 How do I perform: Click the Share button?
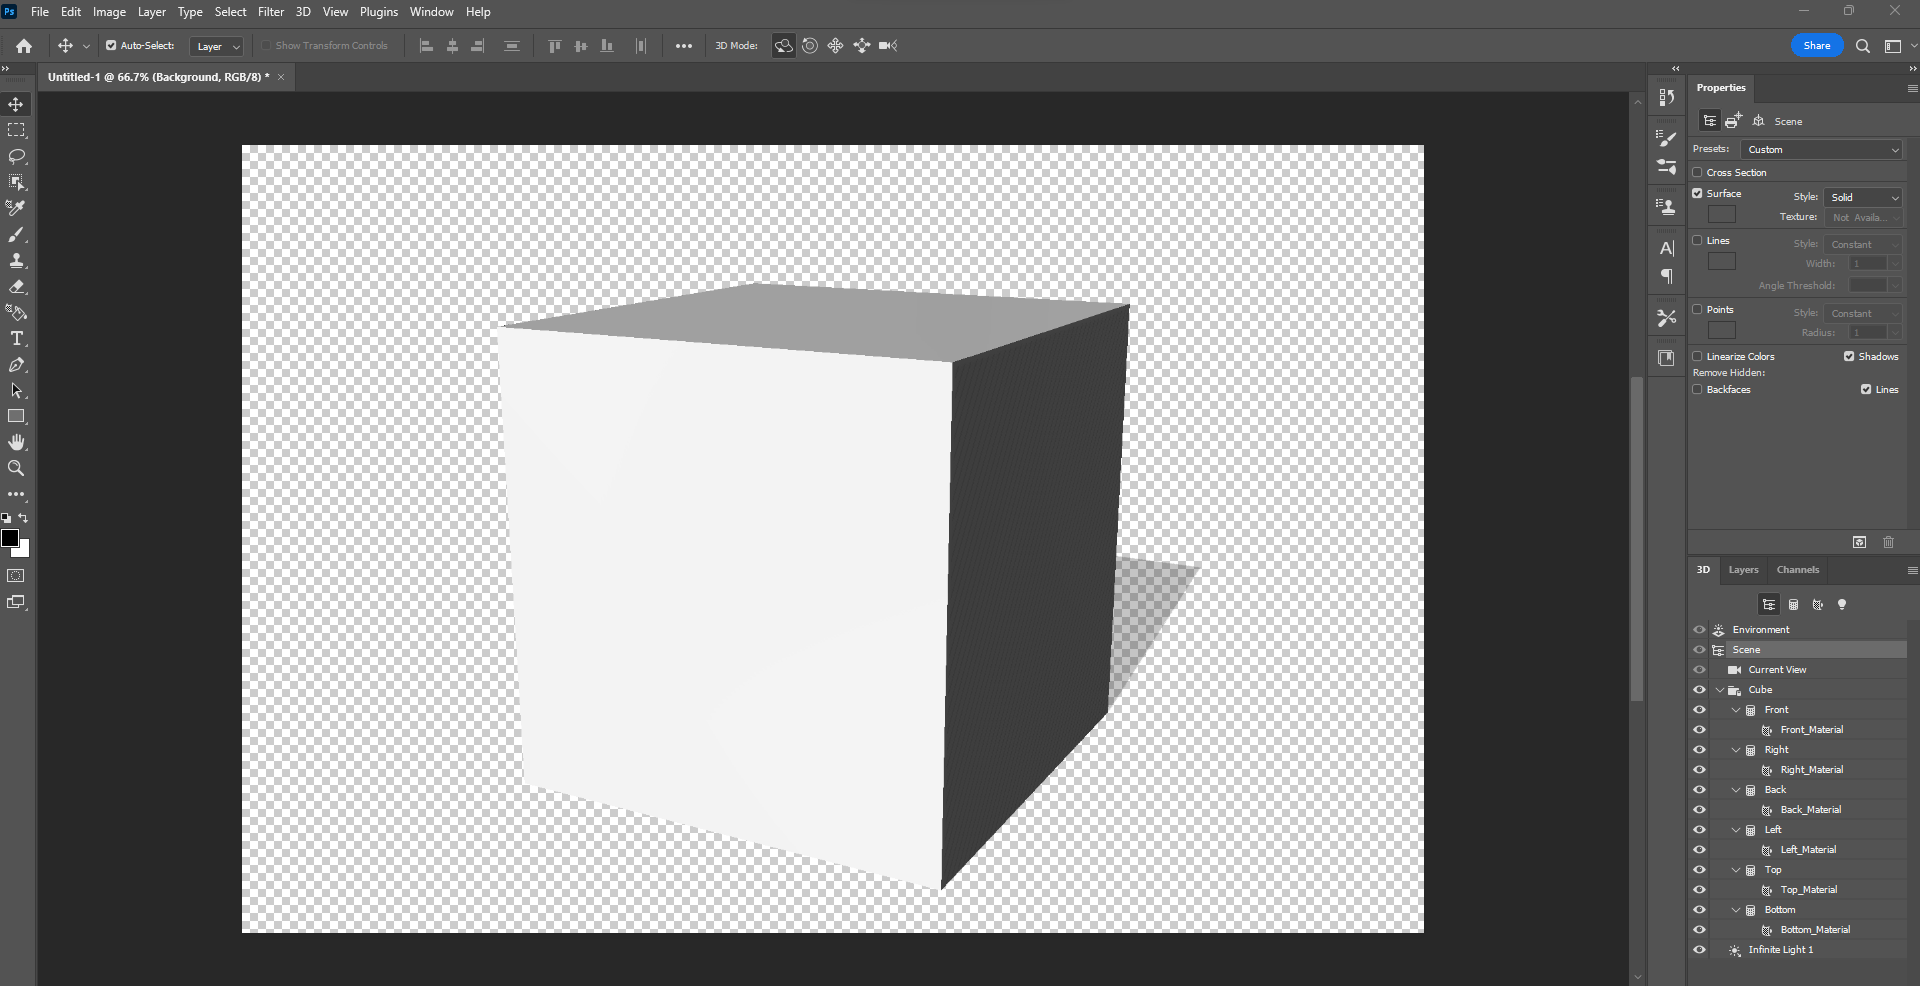(1817, 45)
